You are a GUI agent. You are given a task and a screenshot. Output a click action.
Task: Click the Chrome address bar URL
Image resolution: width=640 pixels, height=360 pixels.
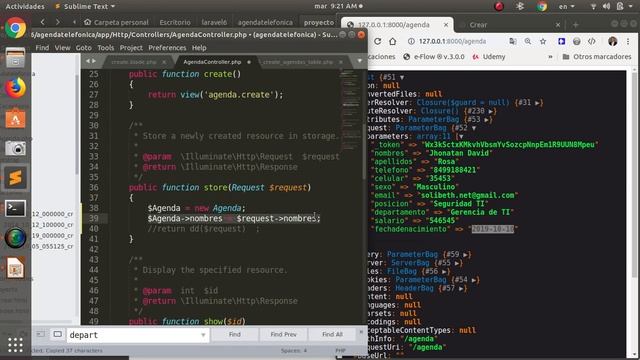(452, 41)
